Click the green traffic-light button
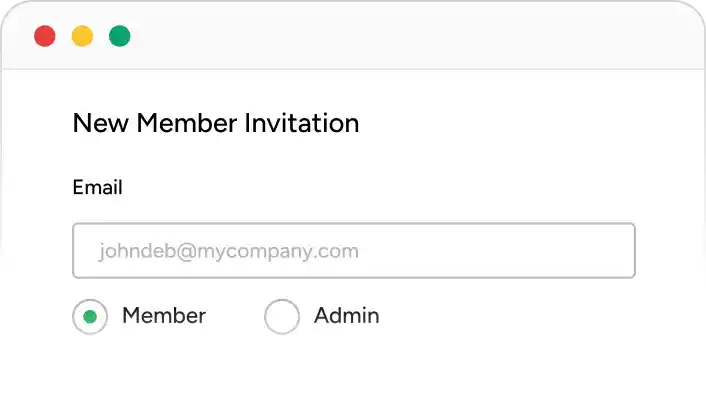 pyautogui.click(x=120, y=36)
